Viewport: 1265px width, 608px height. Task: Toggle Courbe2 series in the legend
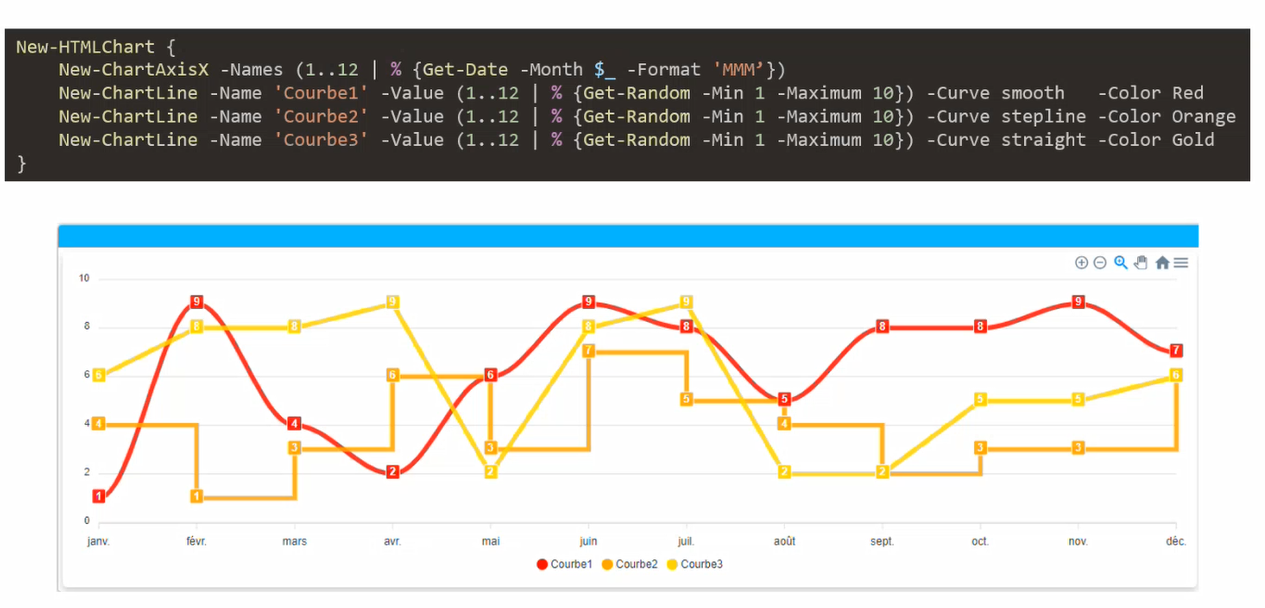630,564
